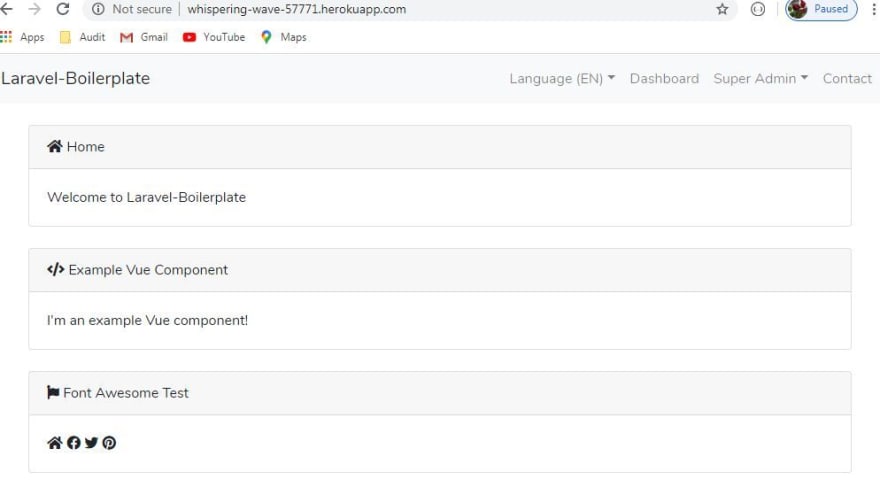Click the 'Font Awesome Test' header text
Image resolution: width=880 pixels, height=495 pixels.
pyautogui.click(x=126, y=393)
